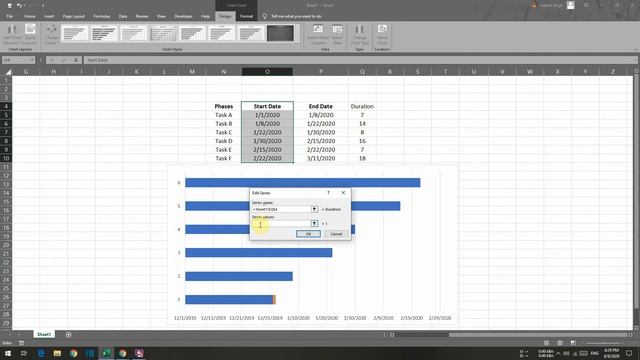This screenshot has width=640, height=360.
Task: Click the formula bar showing Start Date
Action: coord(359,60)
